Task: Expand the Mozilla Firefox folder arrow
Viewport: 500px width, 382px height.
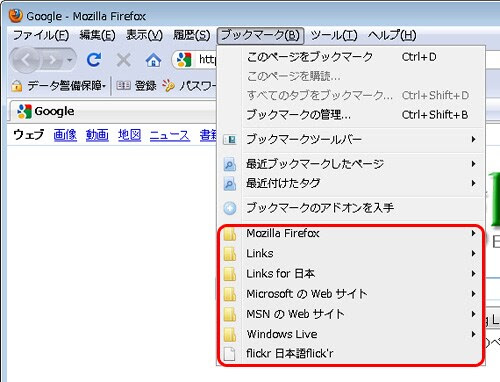Action: tap(473, 233)
